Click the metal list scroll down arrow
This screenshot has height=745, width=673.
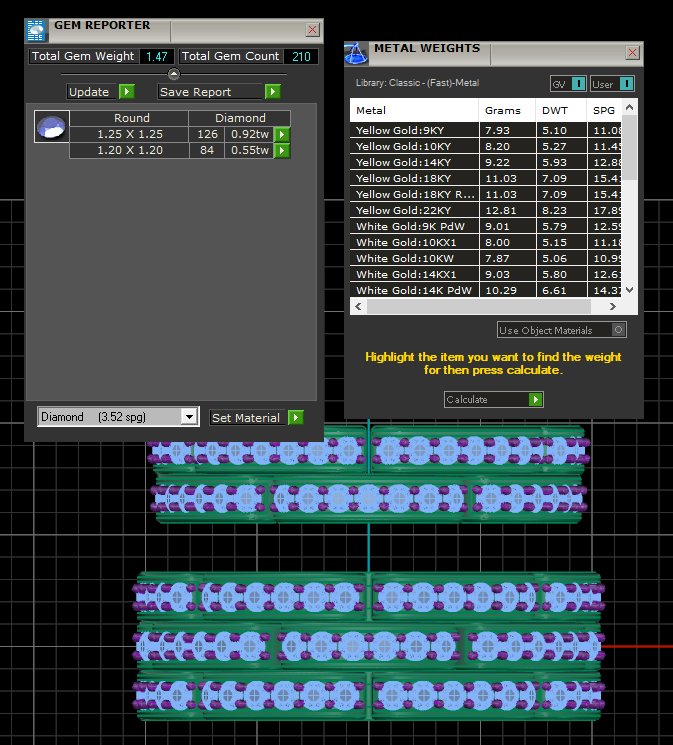[x=630, y=289]
